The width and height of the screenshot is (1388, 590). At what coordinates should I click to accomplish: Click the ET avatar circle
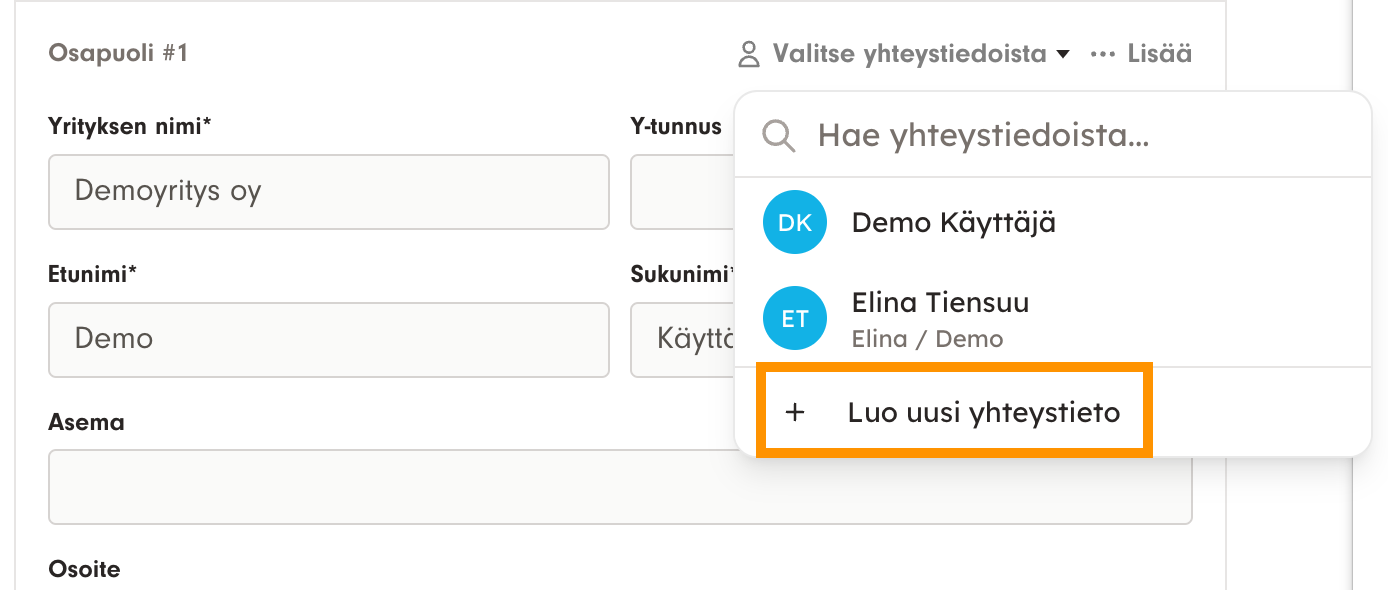(x=795, y=319)
